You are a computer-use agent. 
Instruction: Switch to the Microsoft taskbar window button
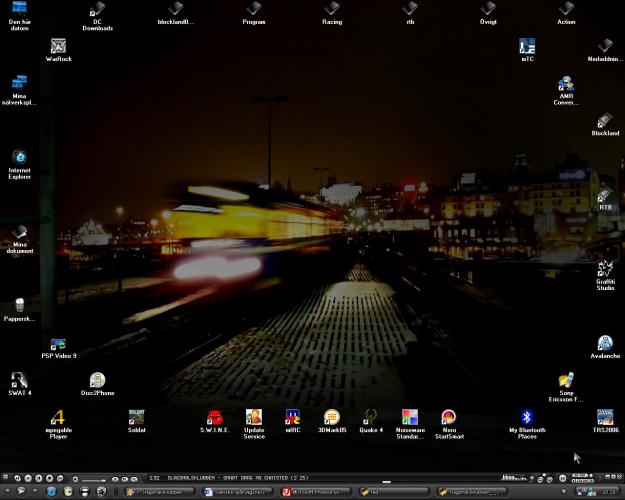tap(316, 492)
